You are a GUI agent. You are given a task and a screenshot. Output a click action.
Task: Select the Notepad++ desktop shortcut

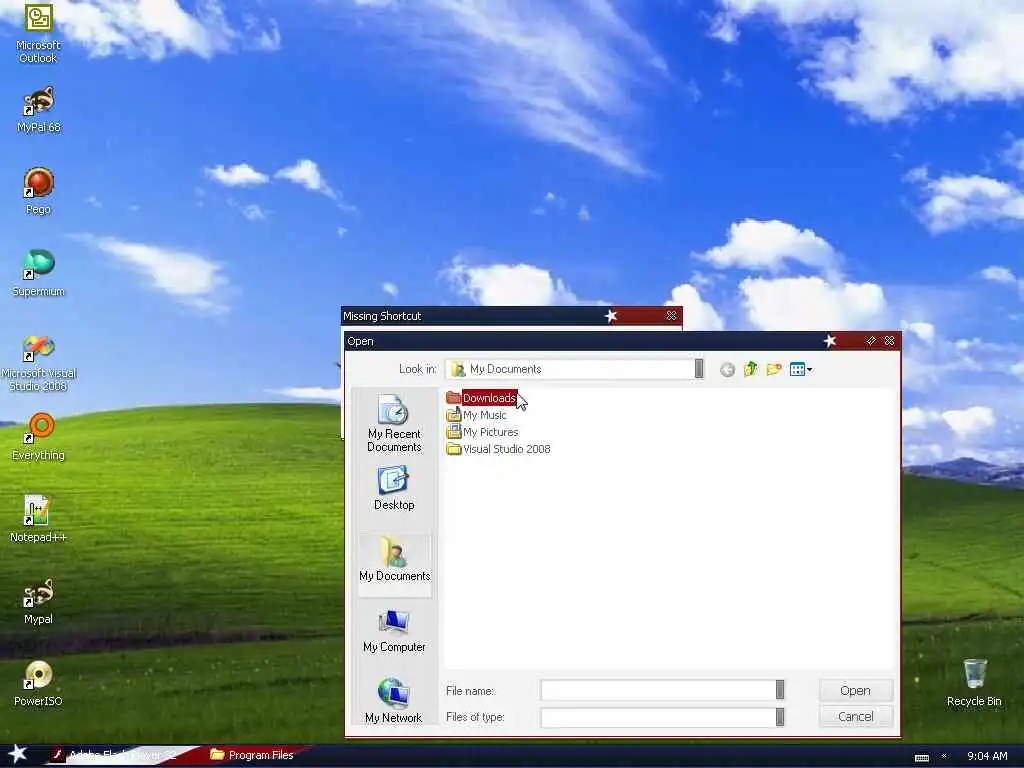click(x=39, y=519)
